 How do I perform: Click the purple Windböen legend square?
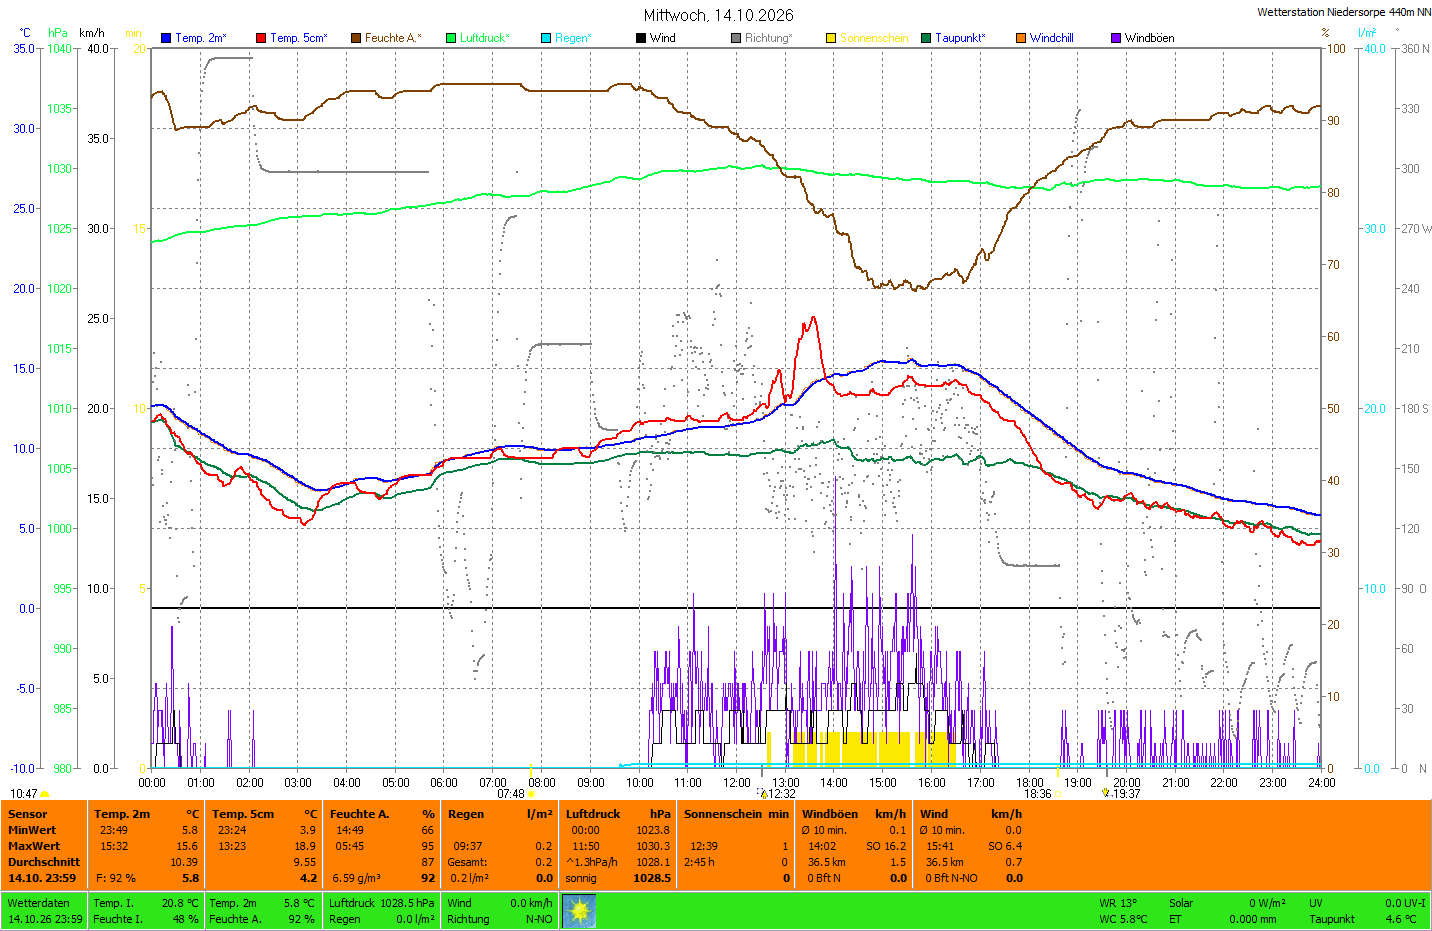[1116, 38]
